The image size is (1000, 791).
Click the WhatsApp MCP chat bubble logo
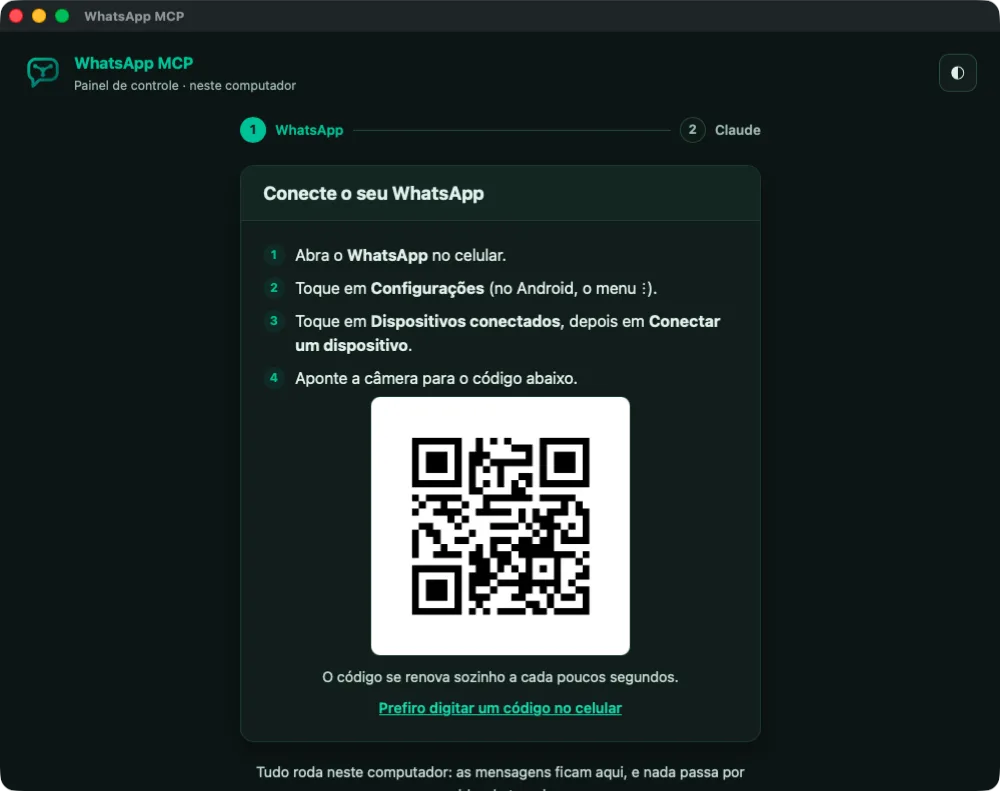point(43,72)
